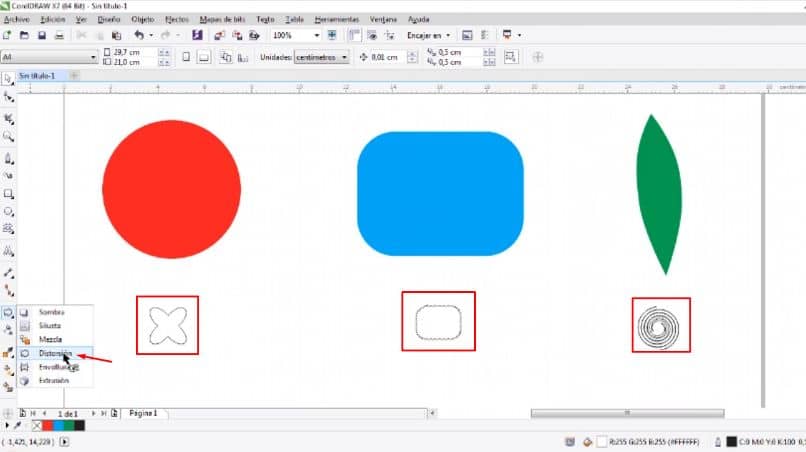Screen dimensions: 806x452
Task: Click the Import icon in standard toolbar
Action: [x=219, y=35]
